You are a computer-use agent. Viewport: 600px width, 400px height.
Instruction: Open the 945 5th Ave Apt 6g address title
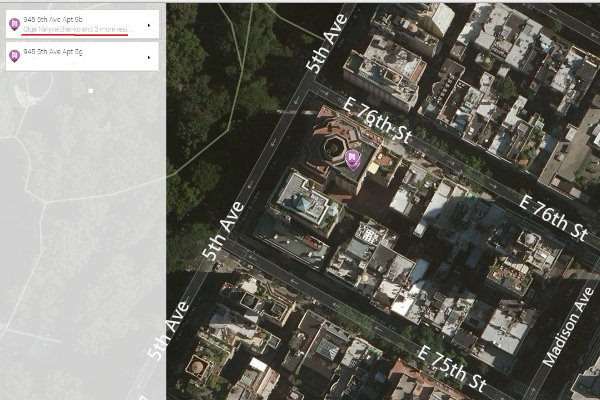(53, 52)
